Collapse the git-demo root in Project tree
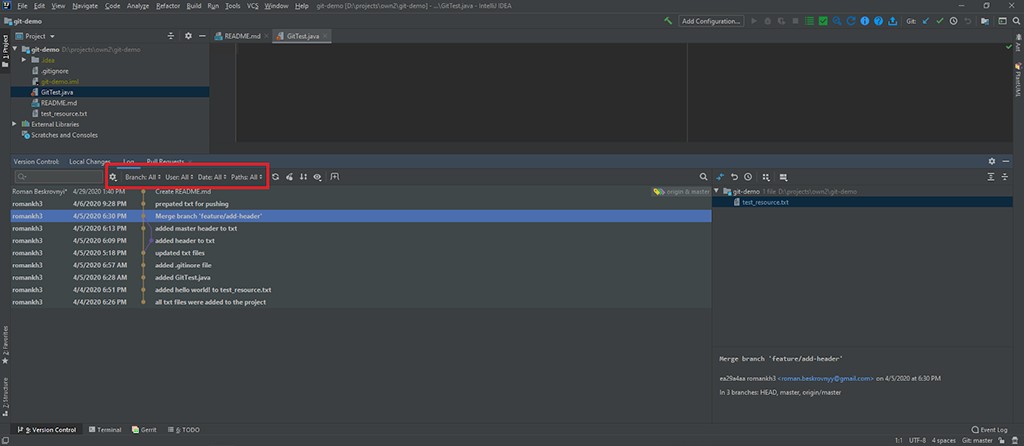This screenshot has height=446, width=1024. [15, 49]
